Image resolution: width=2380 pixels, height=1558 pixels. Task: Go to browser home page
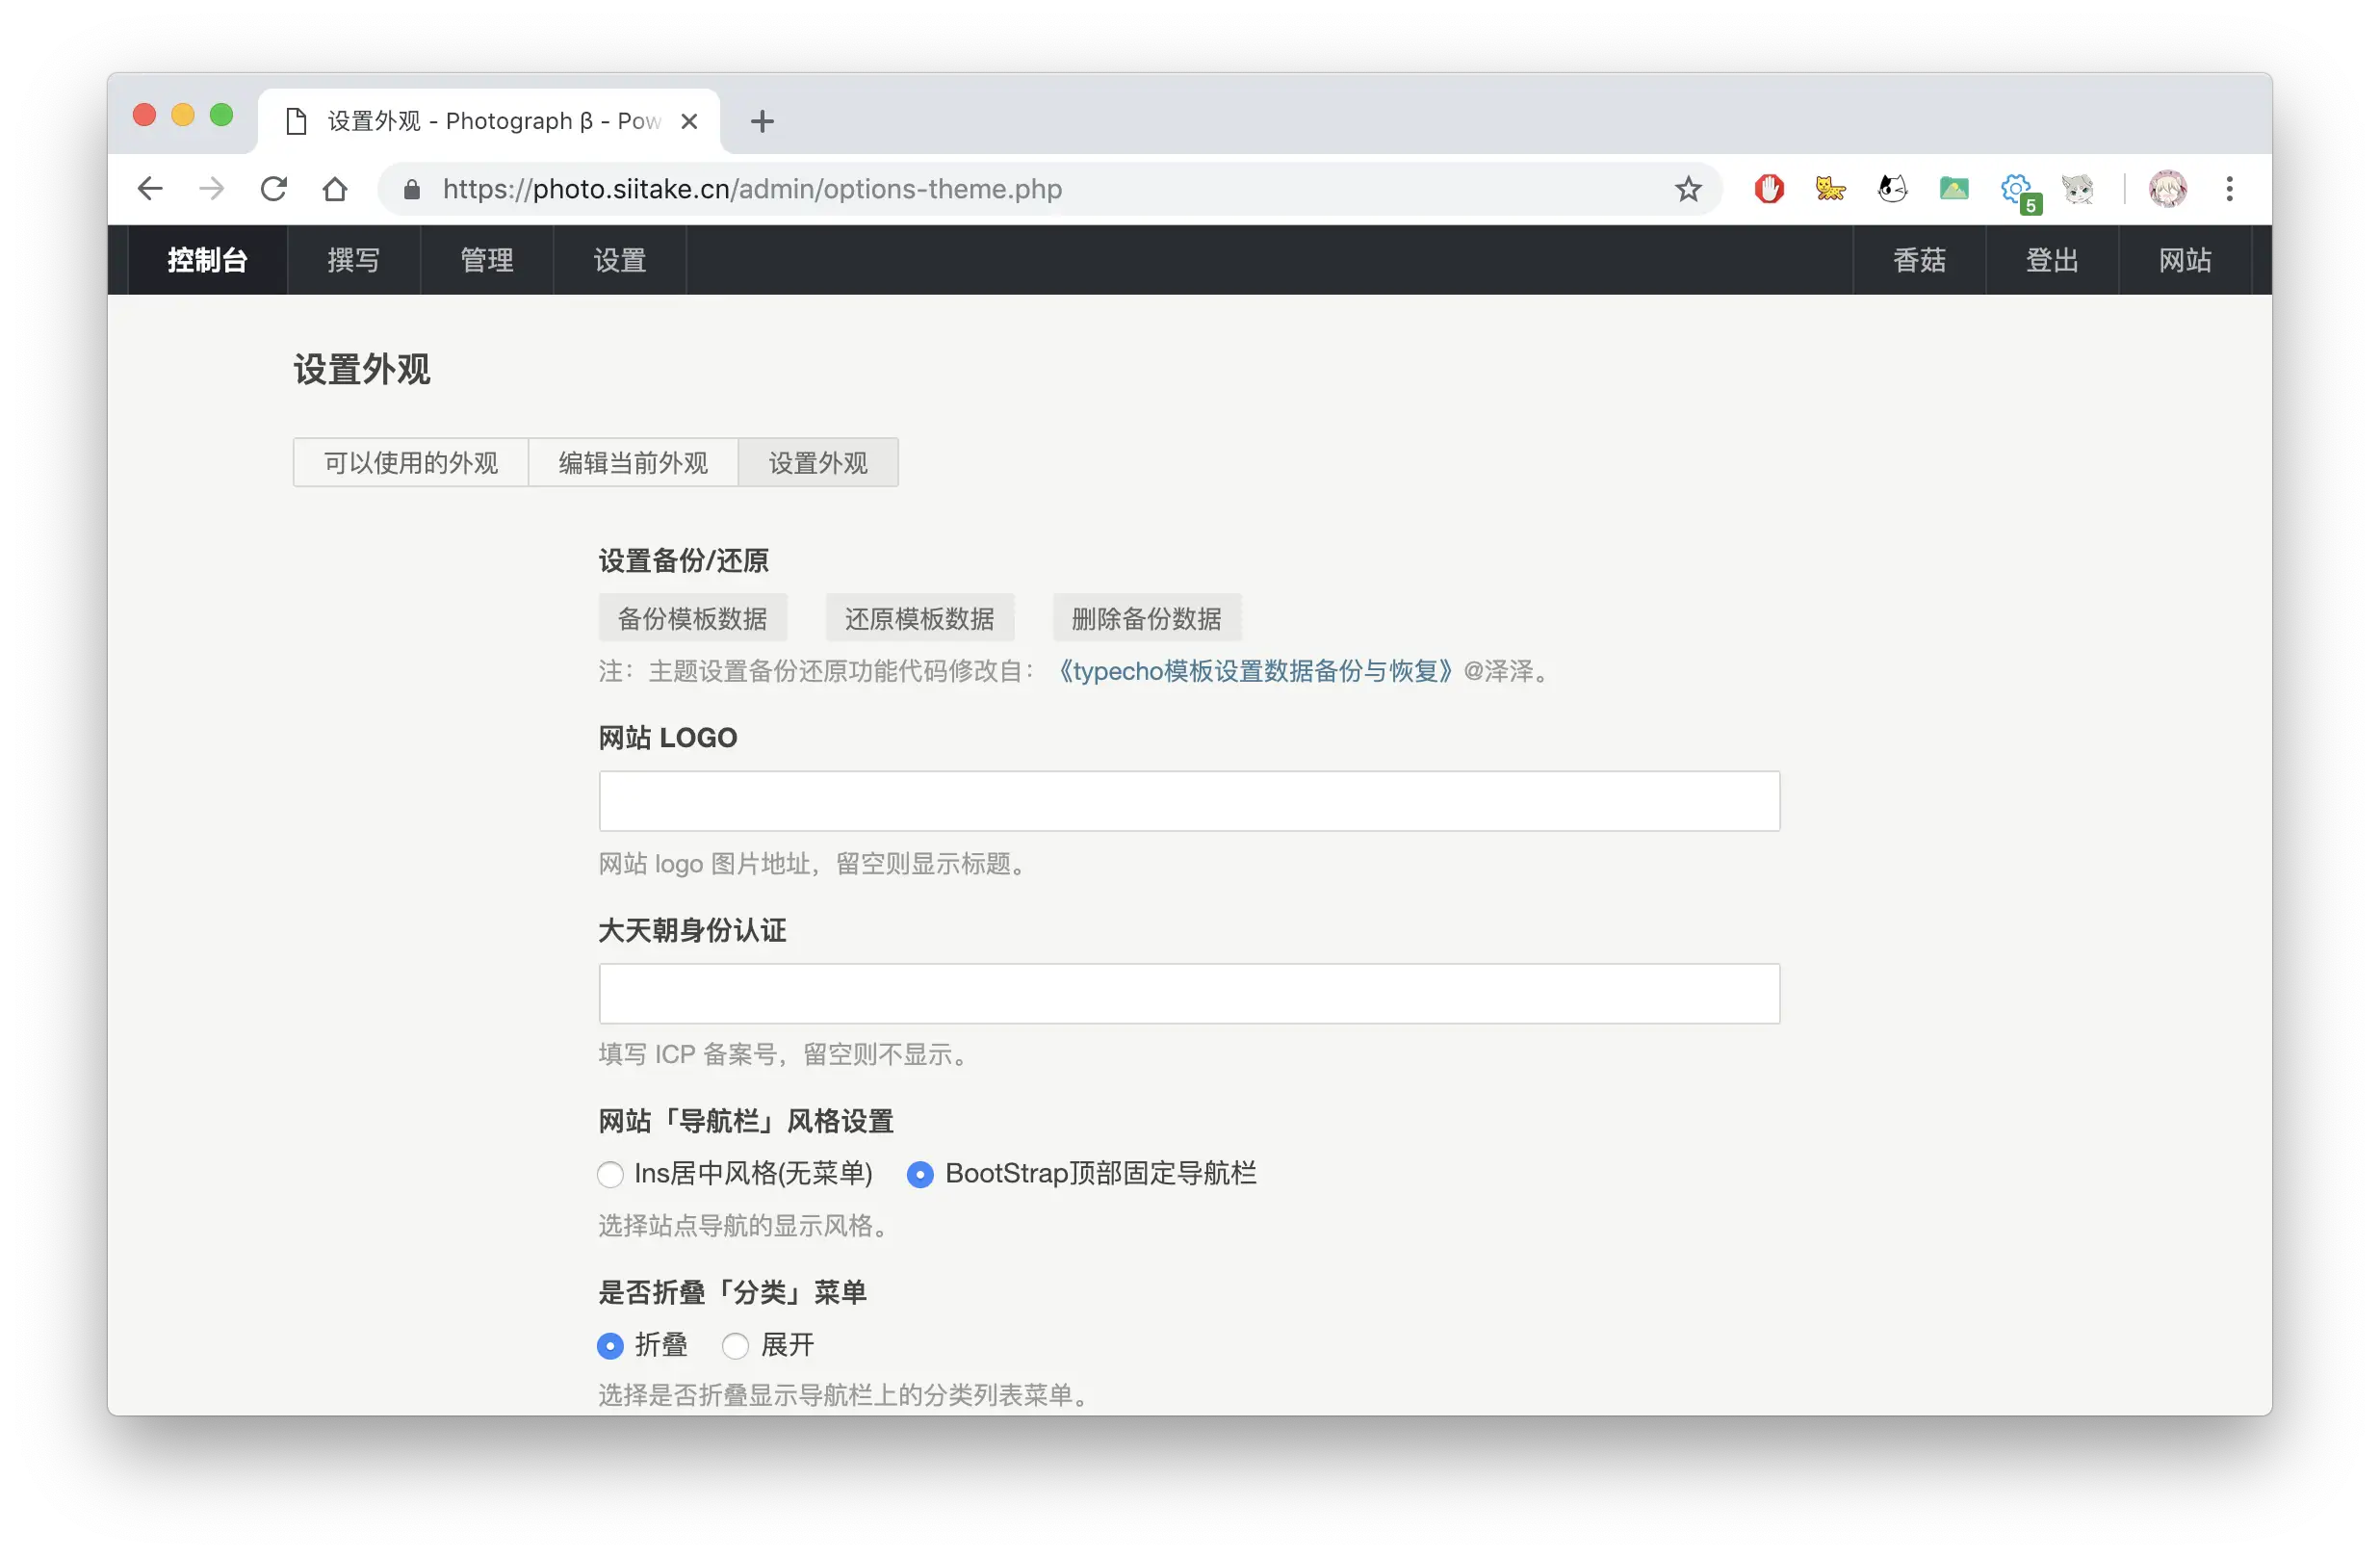click(335, 189)
